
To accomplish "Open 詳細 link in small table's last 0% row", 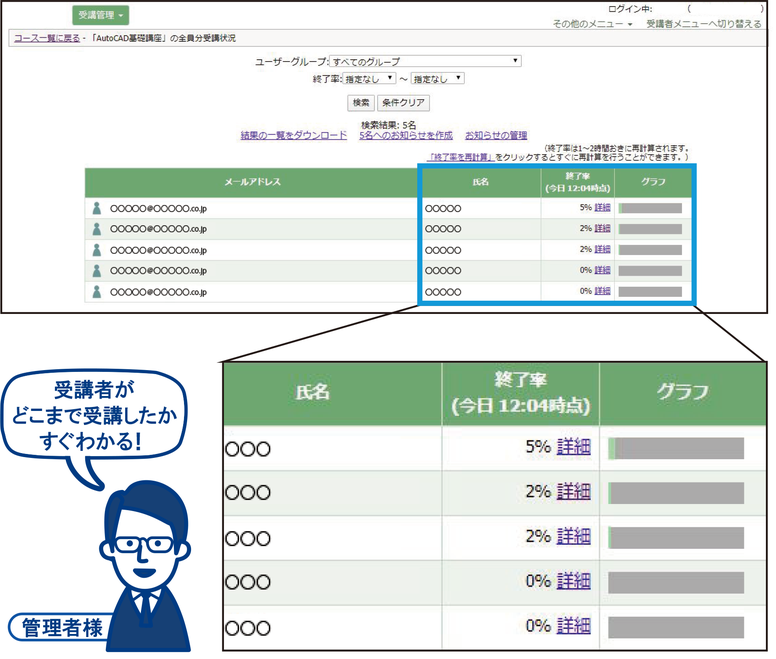I will 602,291.
